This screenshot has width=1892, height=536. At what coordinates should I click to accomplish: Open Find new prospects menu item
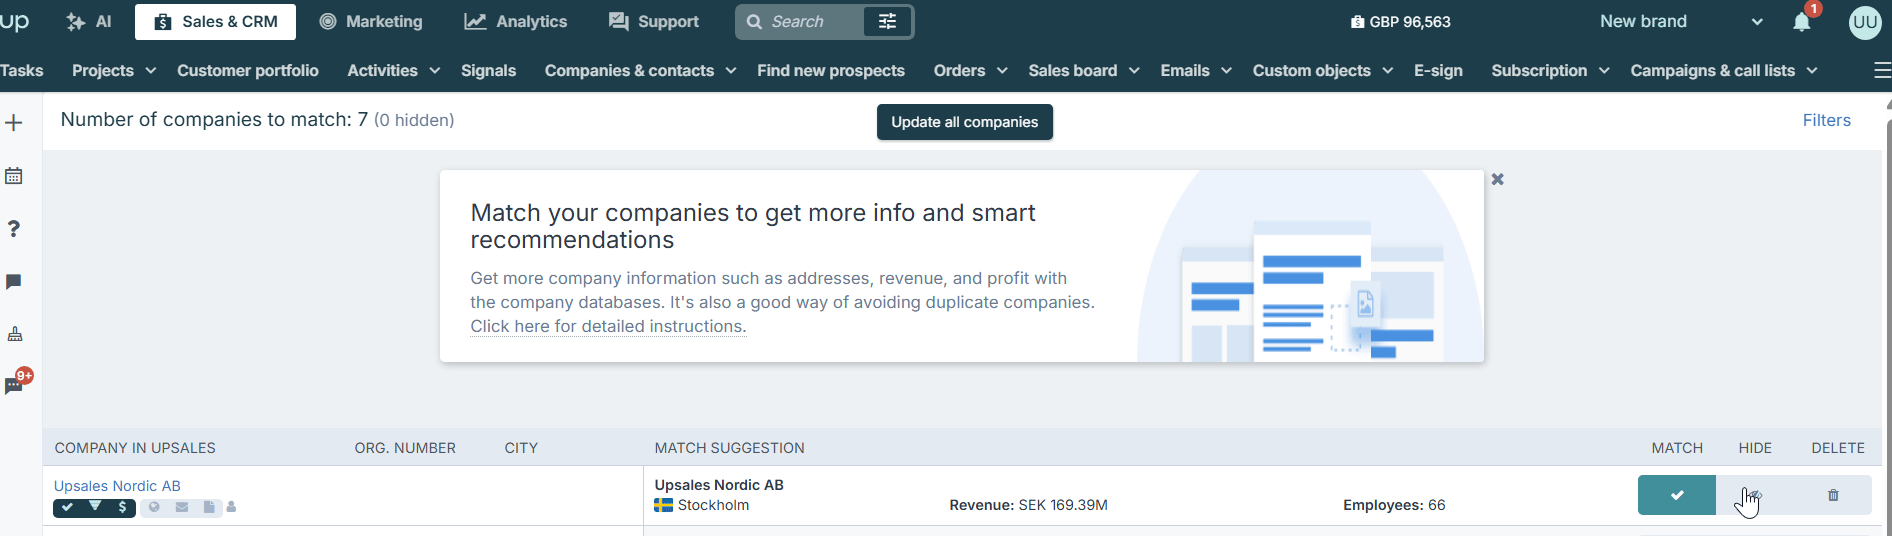[831, 70]
